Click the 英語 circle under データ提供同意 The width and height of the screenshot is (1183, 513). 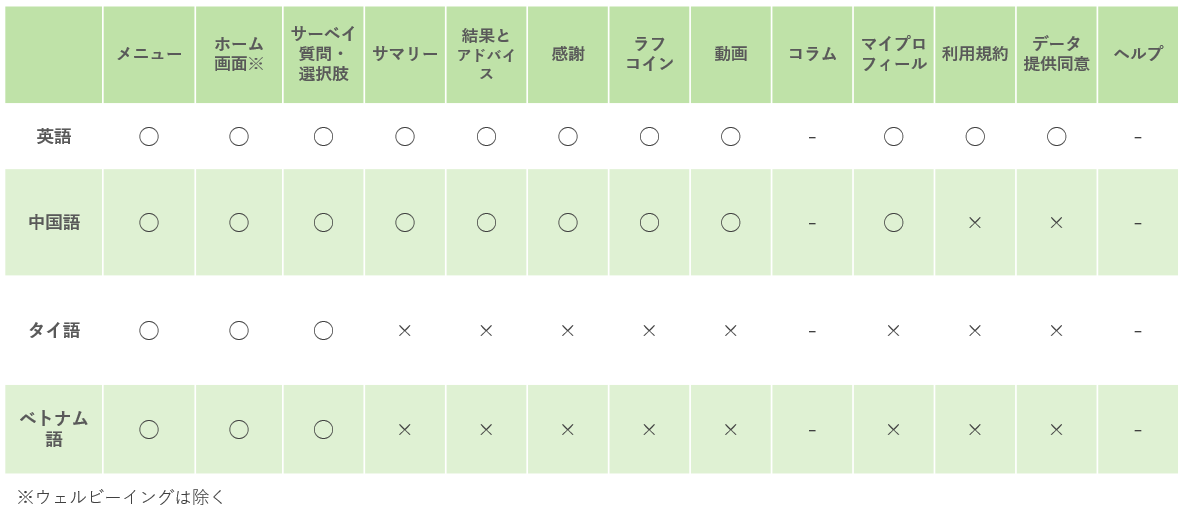coord(1057,137)
